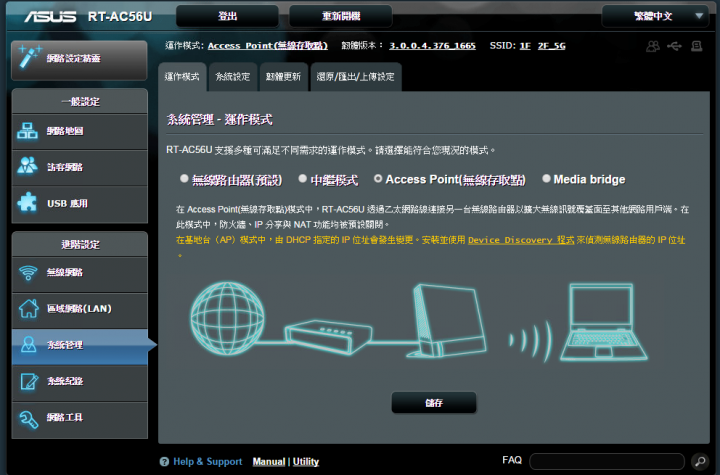Click the Help & Support question mark icon

pyautogui.click(x=164, y=462)
